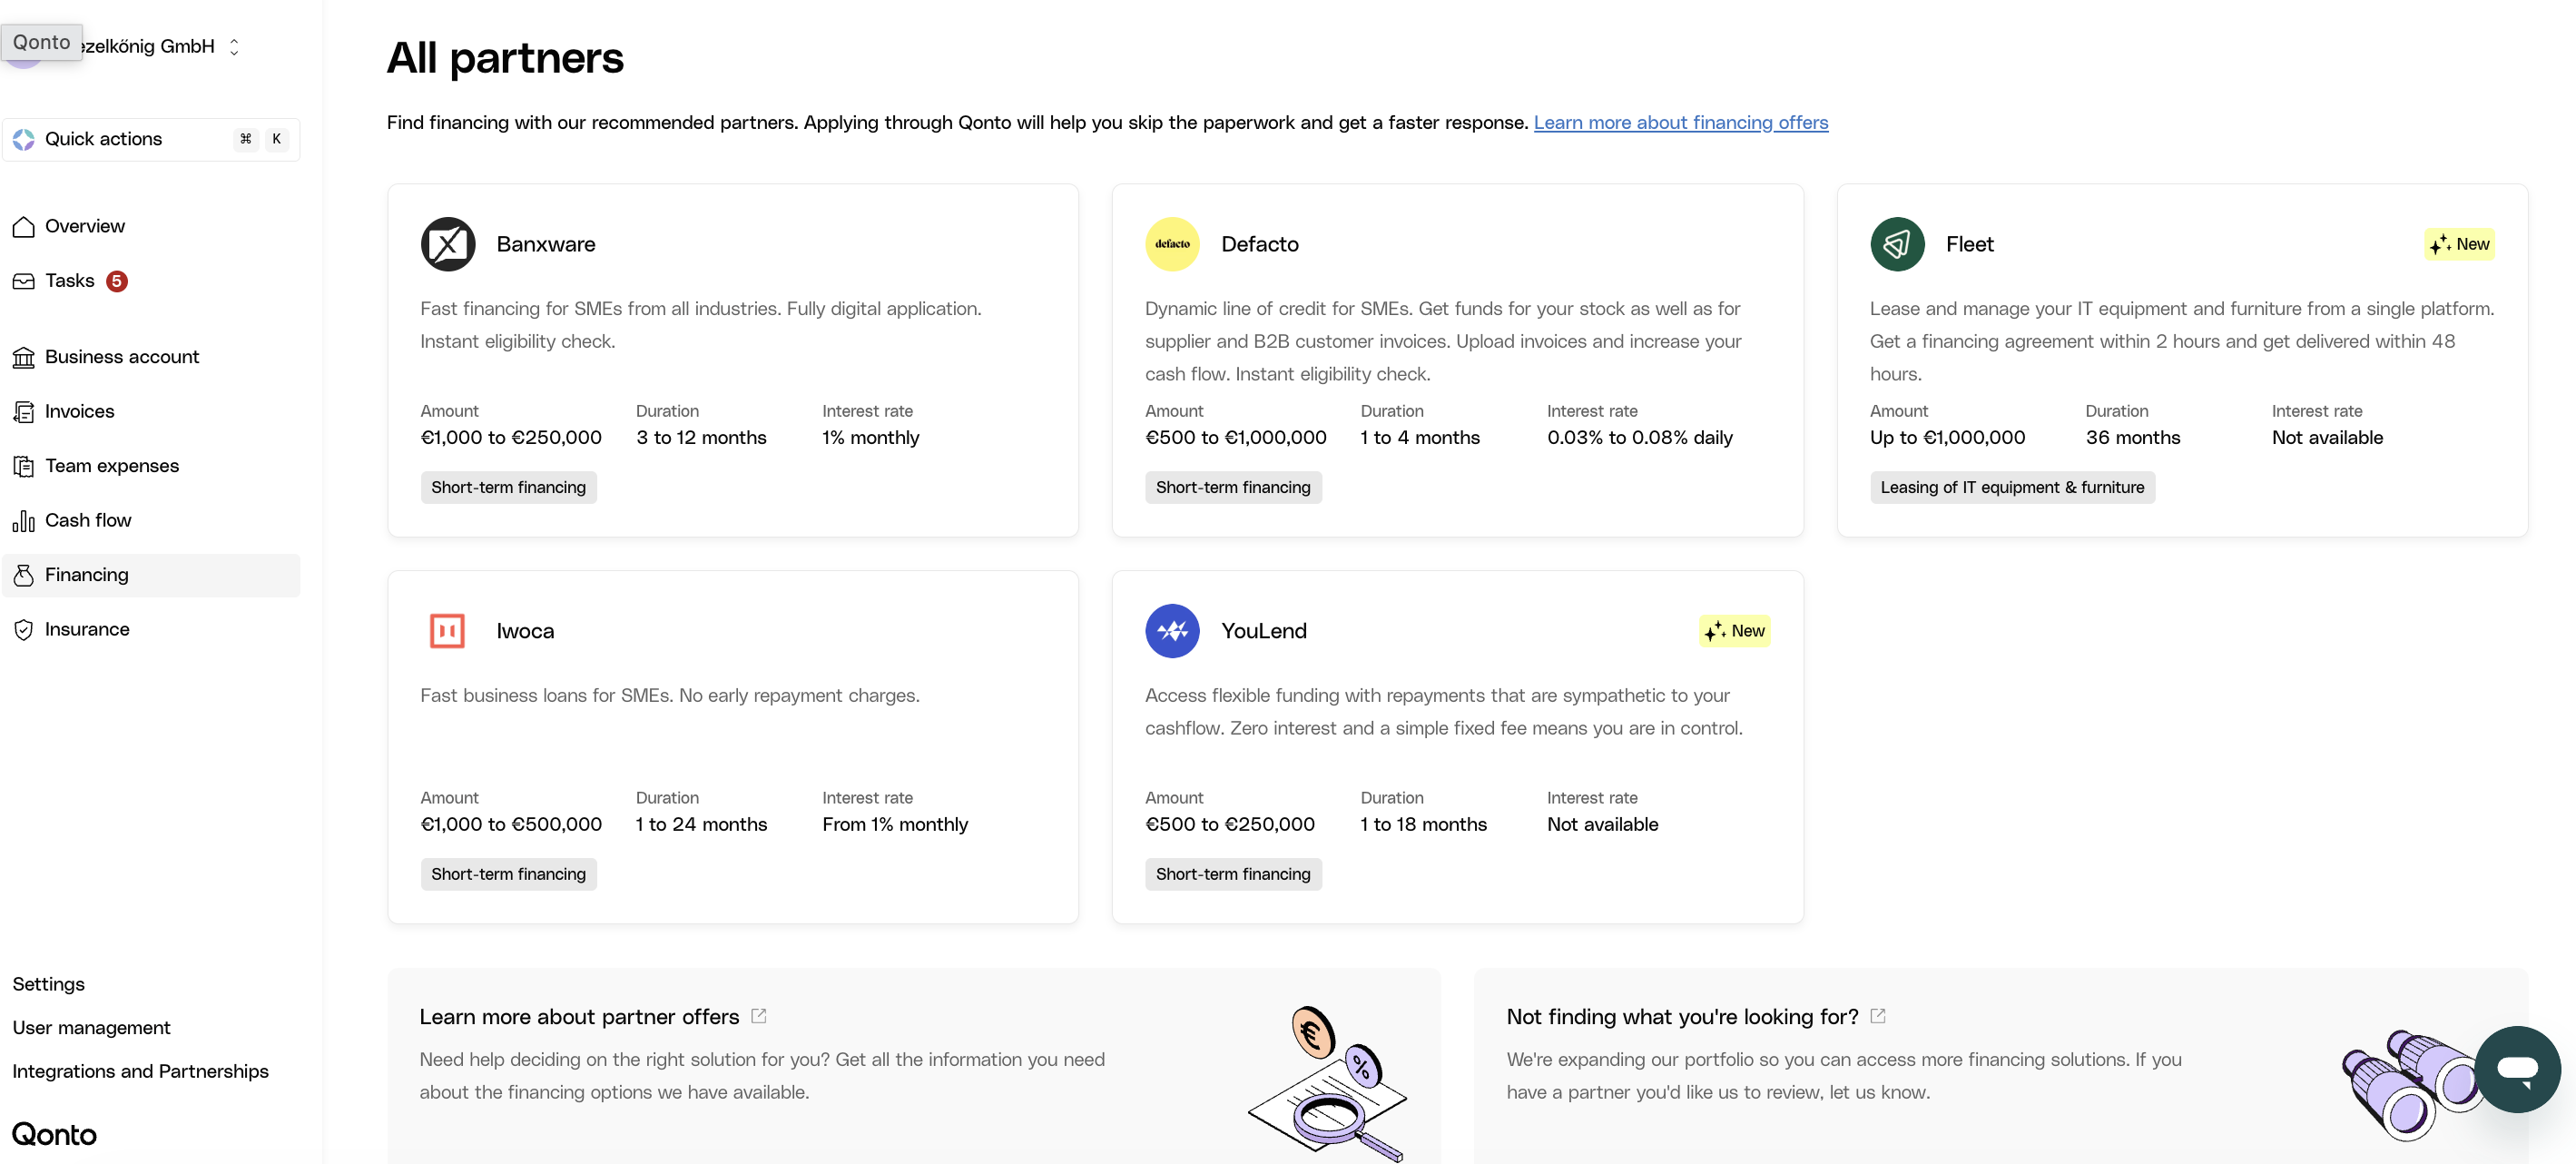Click the yellow Defacto logo
The height and width of the screenshot is (1164, 2576).
pos(1172,244)
